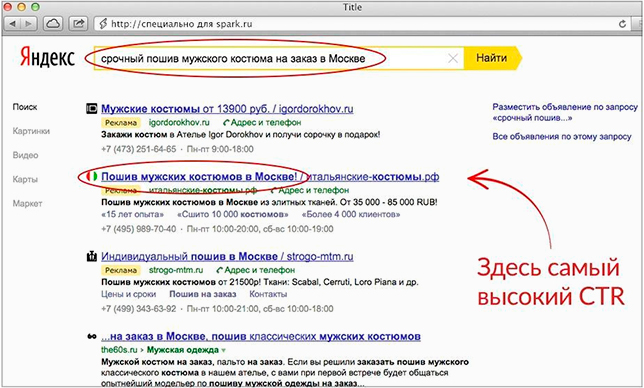Viewport: 644px width, 388px height.
Task: Select Видео in left sidebar
Action: click(x=25, y=155)
